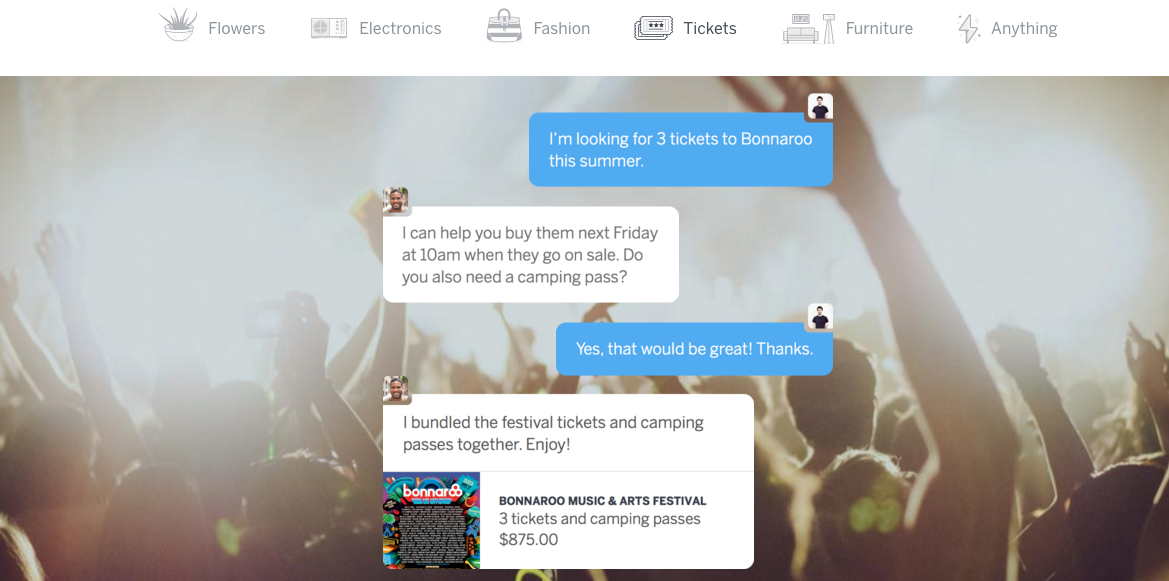Click the Bonnaroo festival poster thumbnail

432,521
